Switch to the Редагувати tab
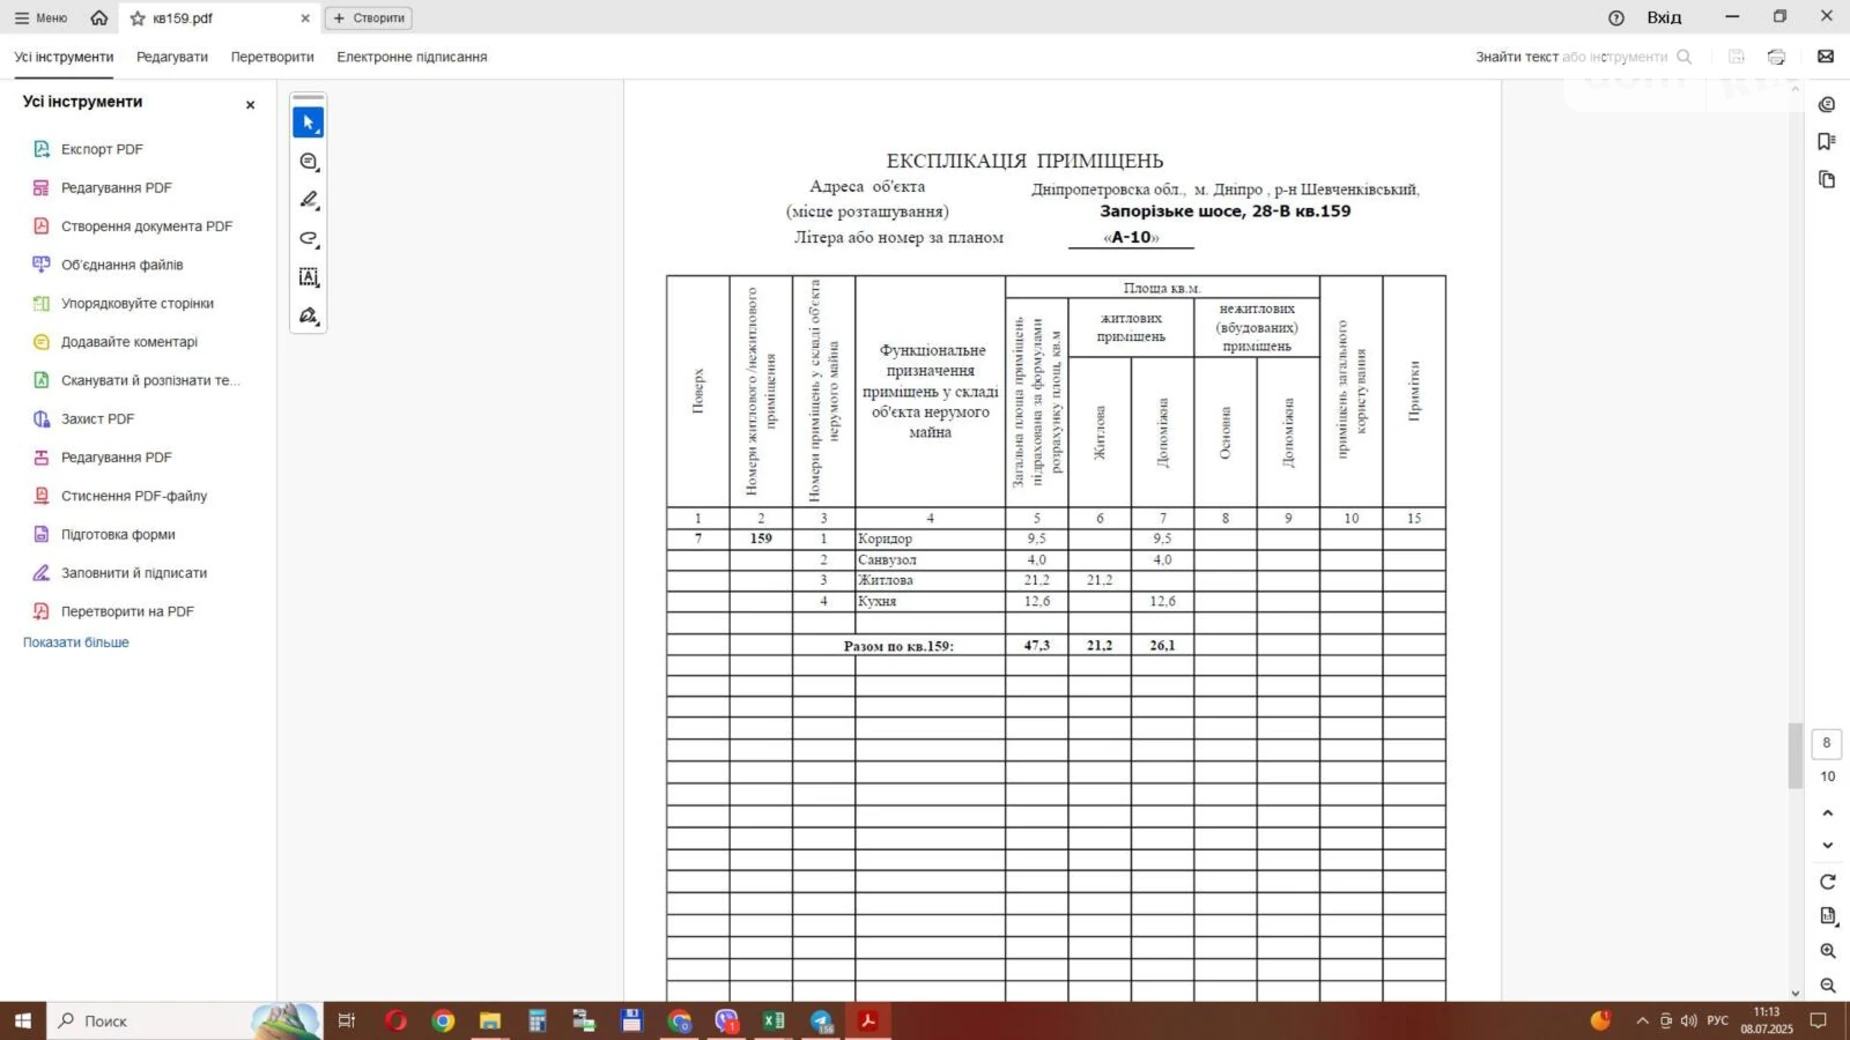This screenshot has height=1040, width=1850. click(172, 57)
